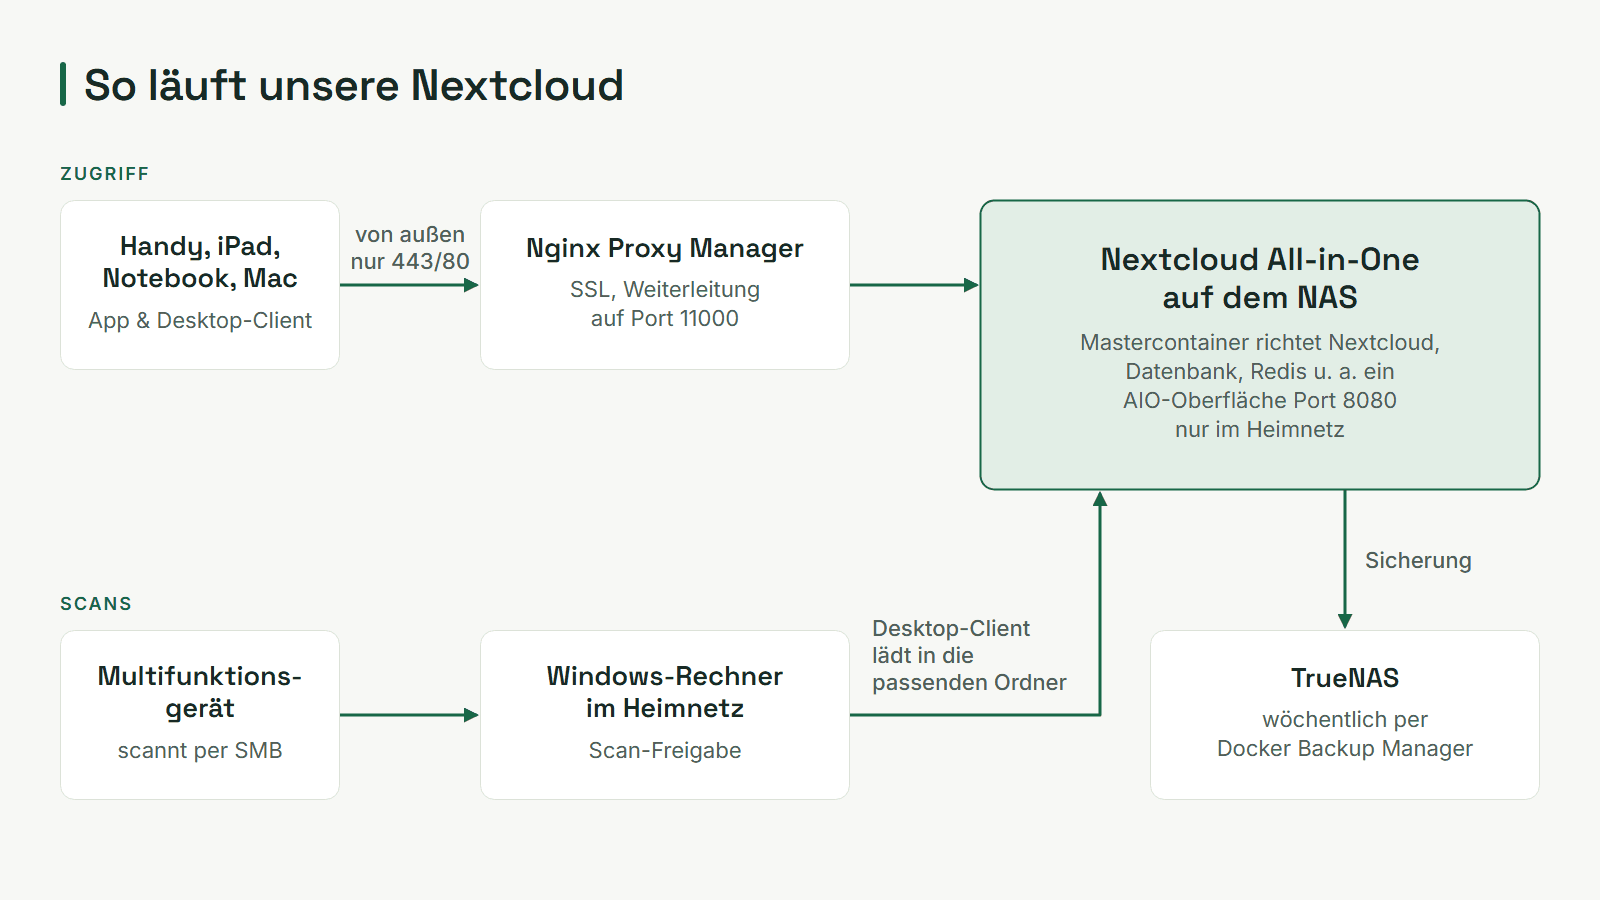Click 'wöchentlich per Docker Backup Manager' text
Image resolution: width=1600 pixels, height=900 pixels.
[1345, 734]
